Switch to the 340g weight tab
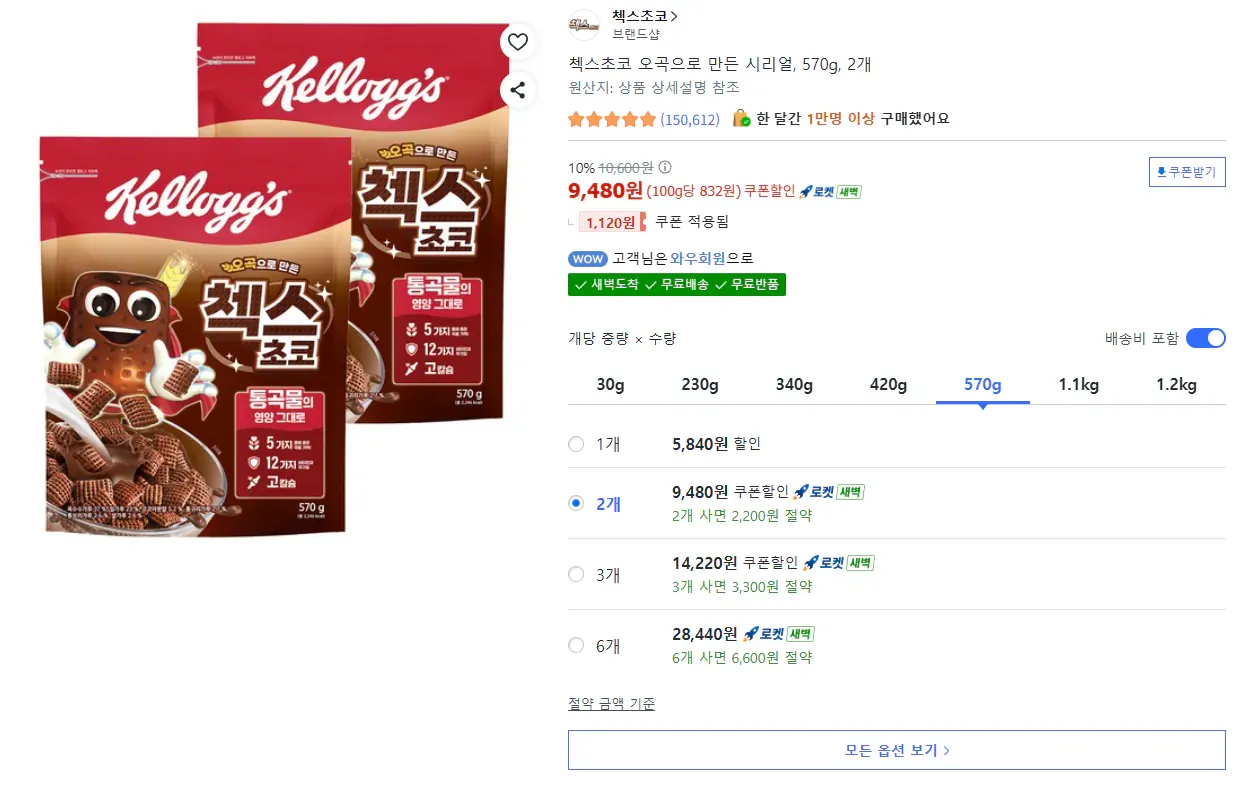The height and width of the screenshot is (786, 1246). click(794, 384)
